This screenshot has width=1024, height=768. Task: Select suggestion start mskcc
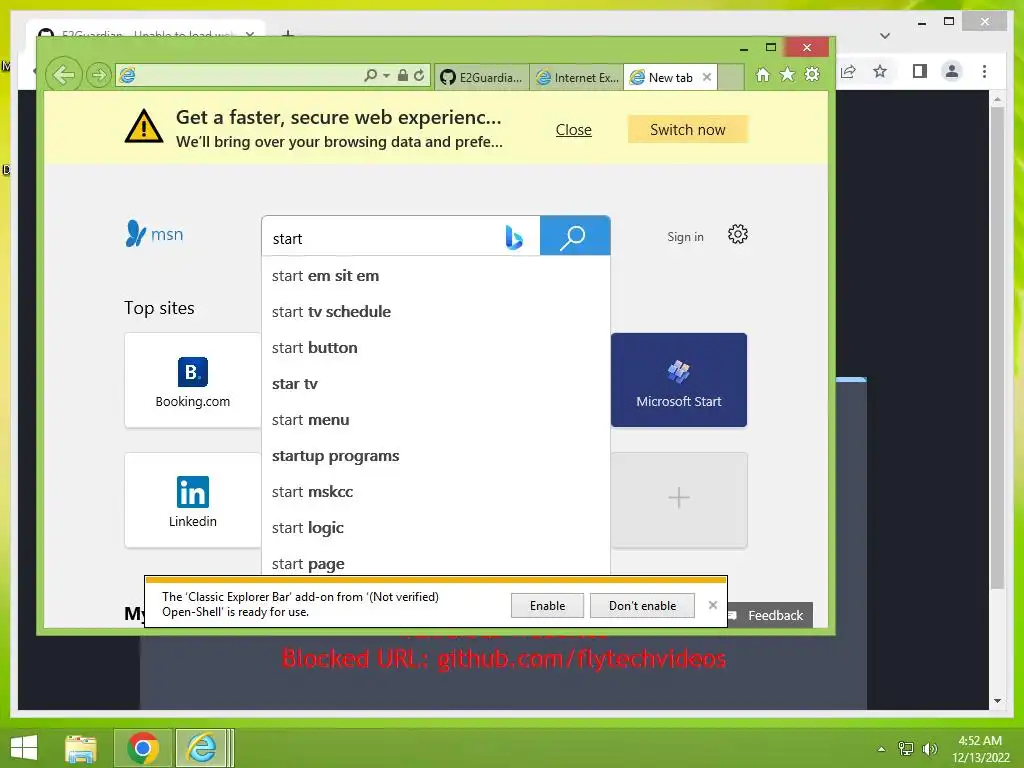coord(436,492)
